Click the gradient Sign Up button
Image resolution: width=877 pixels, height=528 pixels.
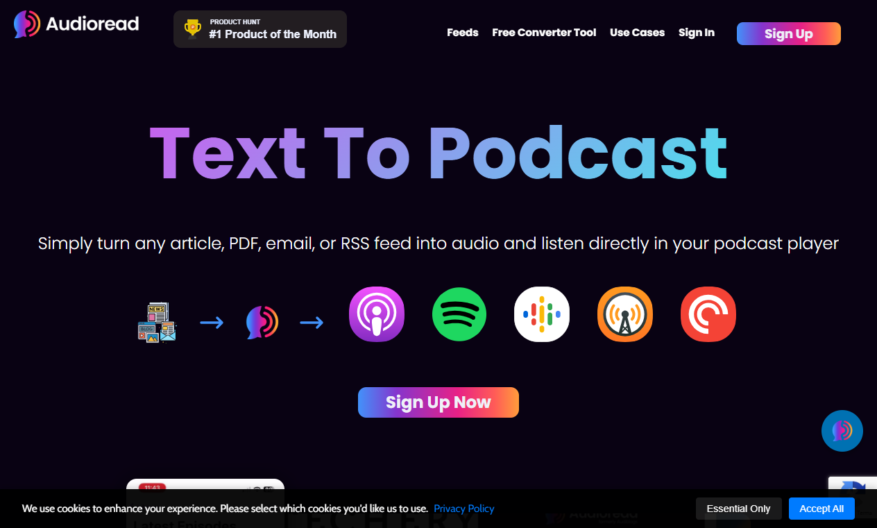(789, 34)
